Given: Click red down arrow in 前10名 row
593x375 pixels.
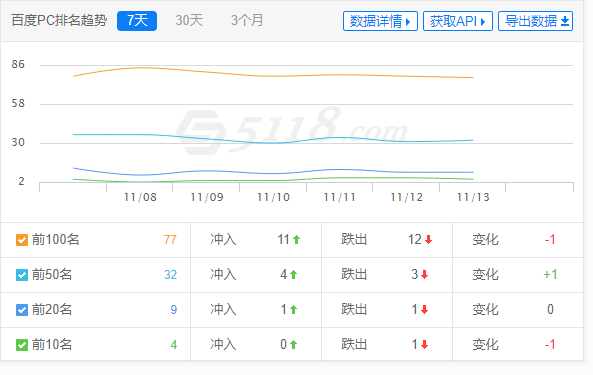Looking at the screenshot, I should click(x=424, y=344).
